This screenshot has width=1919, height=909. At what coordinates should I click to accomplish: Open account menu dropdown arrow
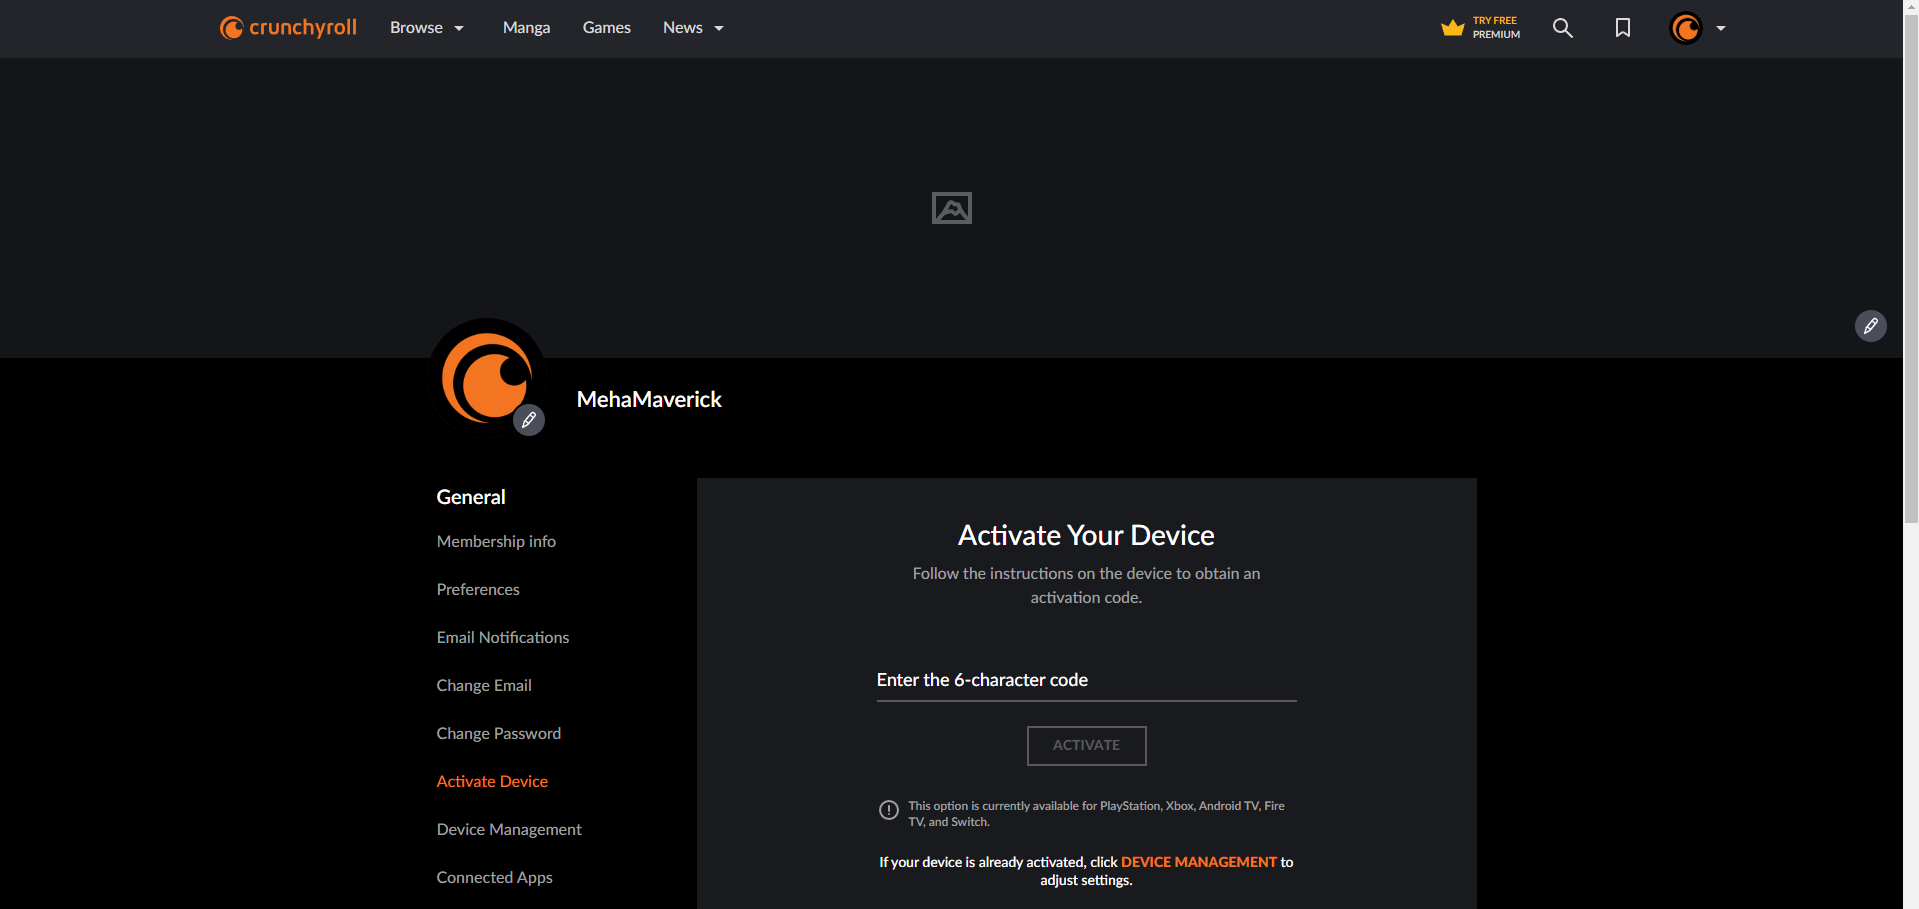click(1720, 28)
